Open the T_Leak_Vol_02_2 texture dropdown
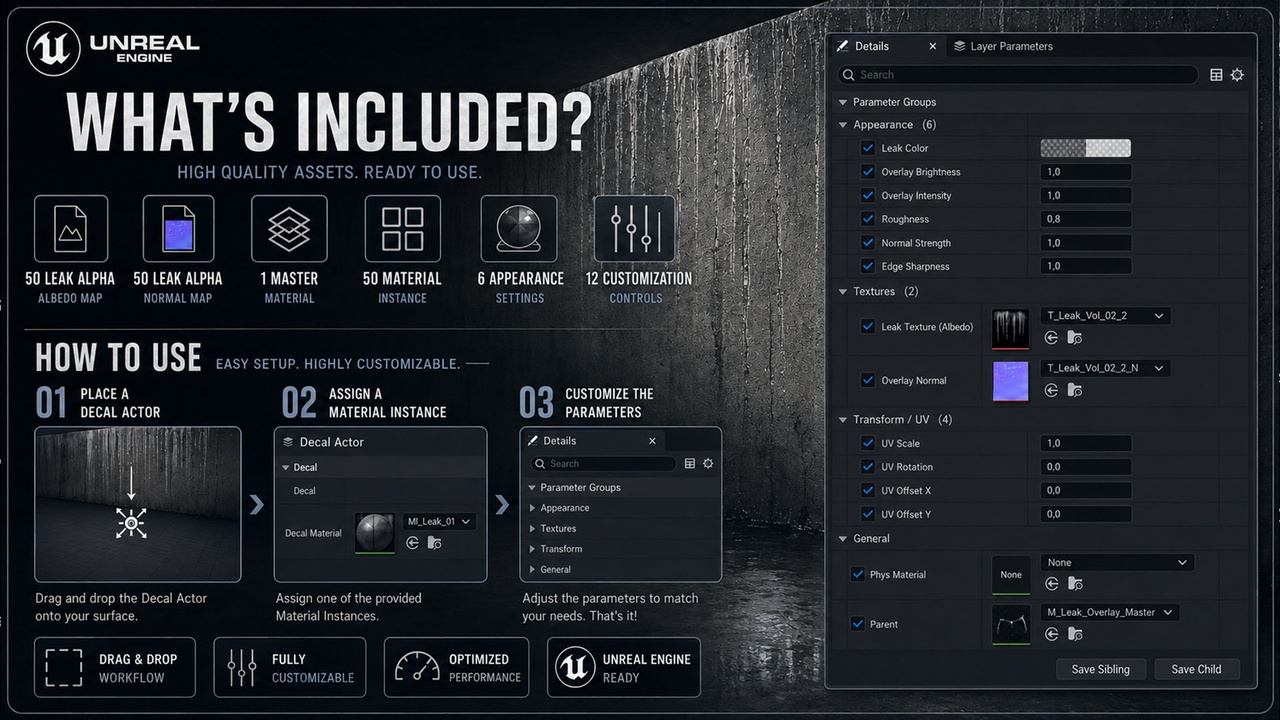The height and width of the screenshot is (720, 1280). tap(1105, 316)
